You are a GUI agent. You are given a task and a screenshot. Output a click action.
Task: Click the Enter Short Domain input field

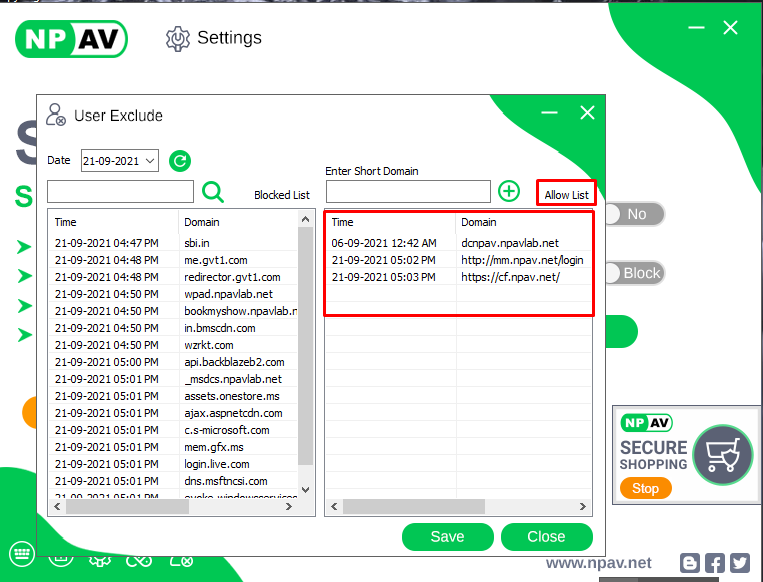tap(408, 191)
